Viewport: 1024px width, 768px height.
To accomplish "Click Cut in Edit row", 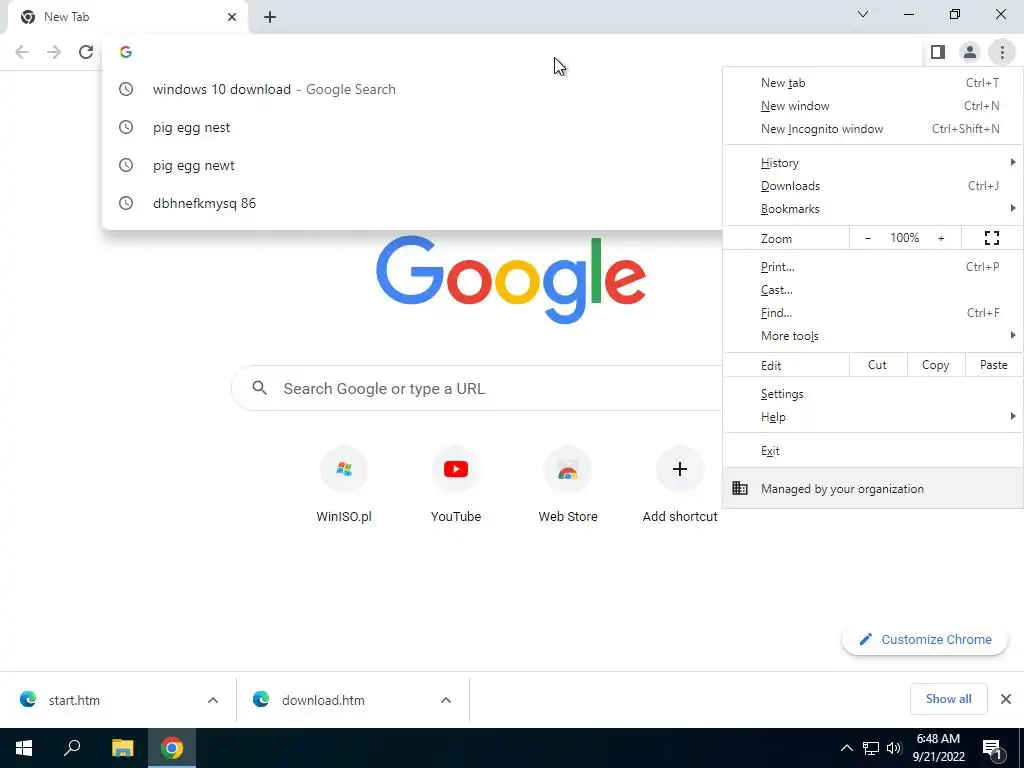I will coord(878,365).
